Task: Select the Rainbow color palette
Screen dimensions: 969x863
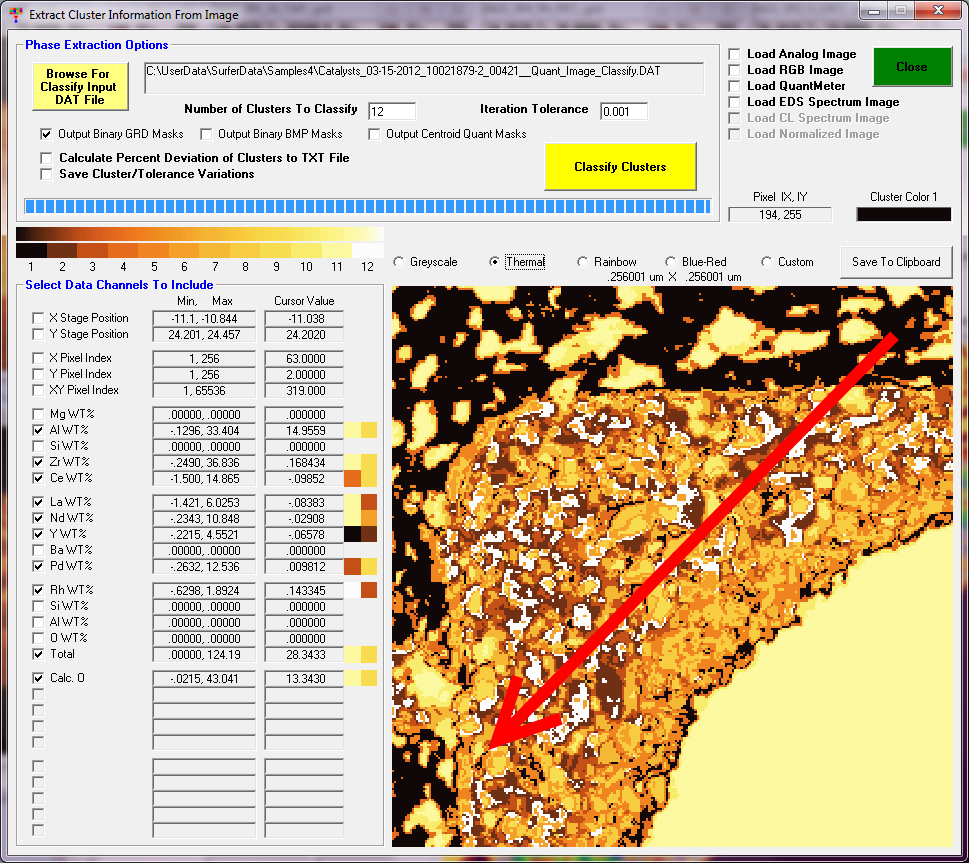Action: pyautogui.click(x=583, y=262)
